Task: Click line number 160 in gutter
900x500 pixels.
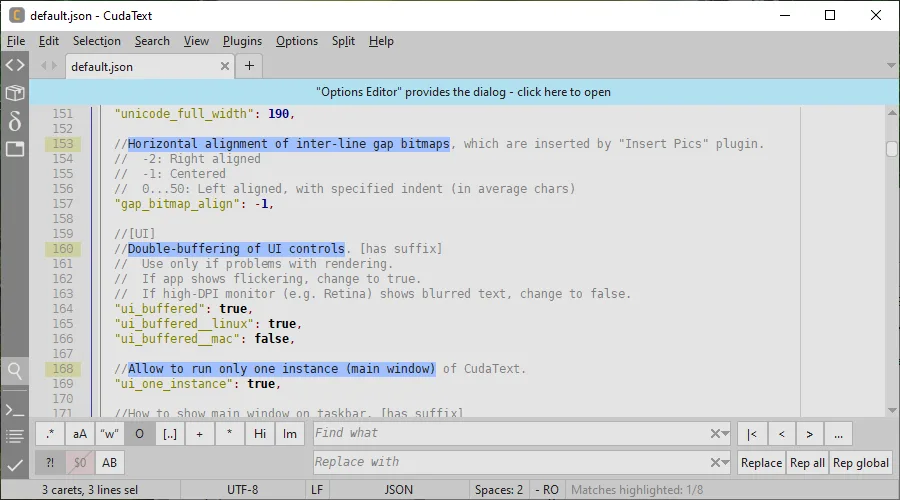Action: [x=63, y=249]
